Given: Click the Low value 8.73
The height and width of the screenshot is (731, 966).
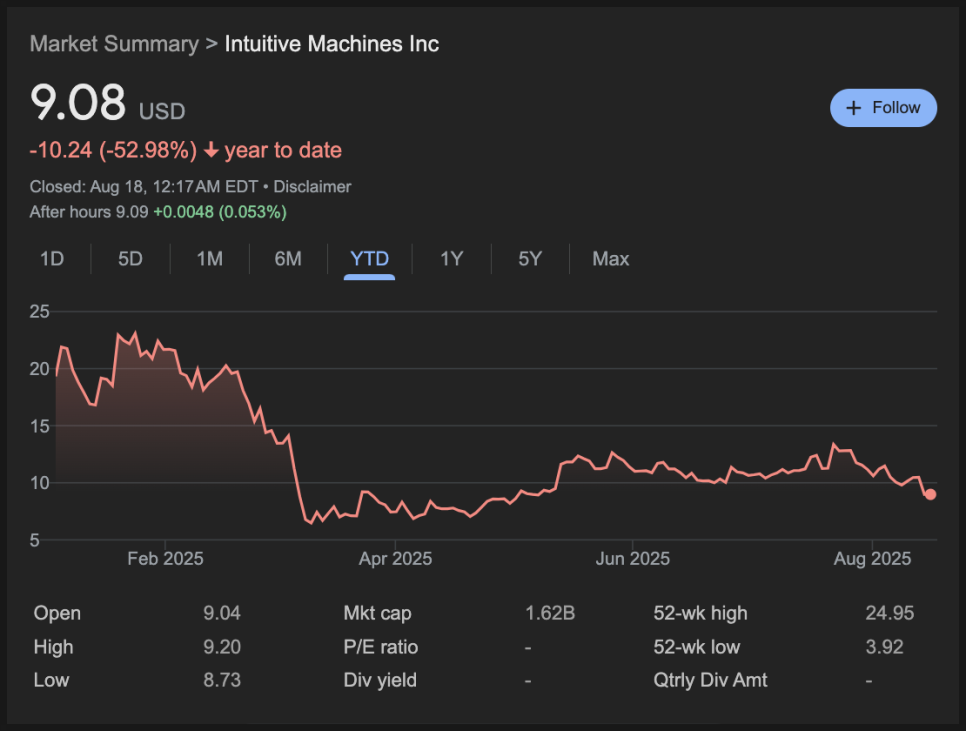Looking at the screenshot, I should pyautogui.click(x=222, y=680).
